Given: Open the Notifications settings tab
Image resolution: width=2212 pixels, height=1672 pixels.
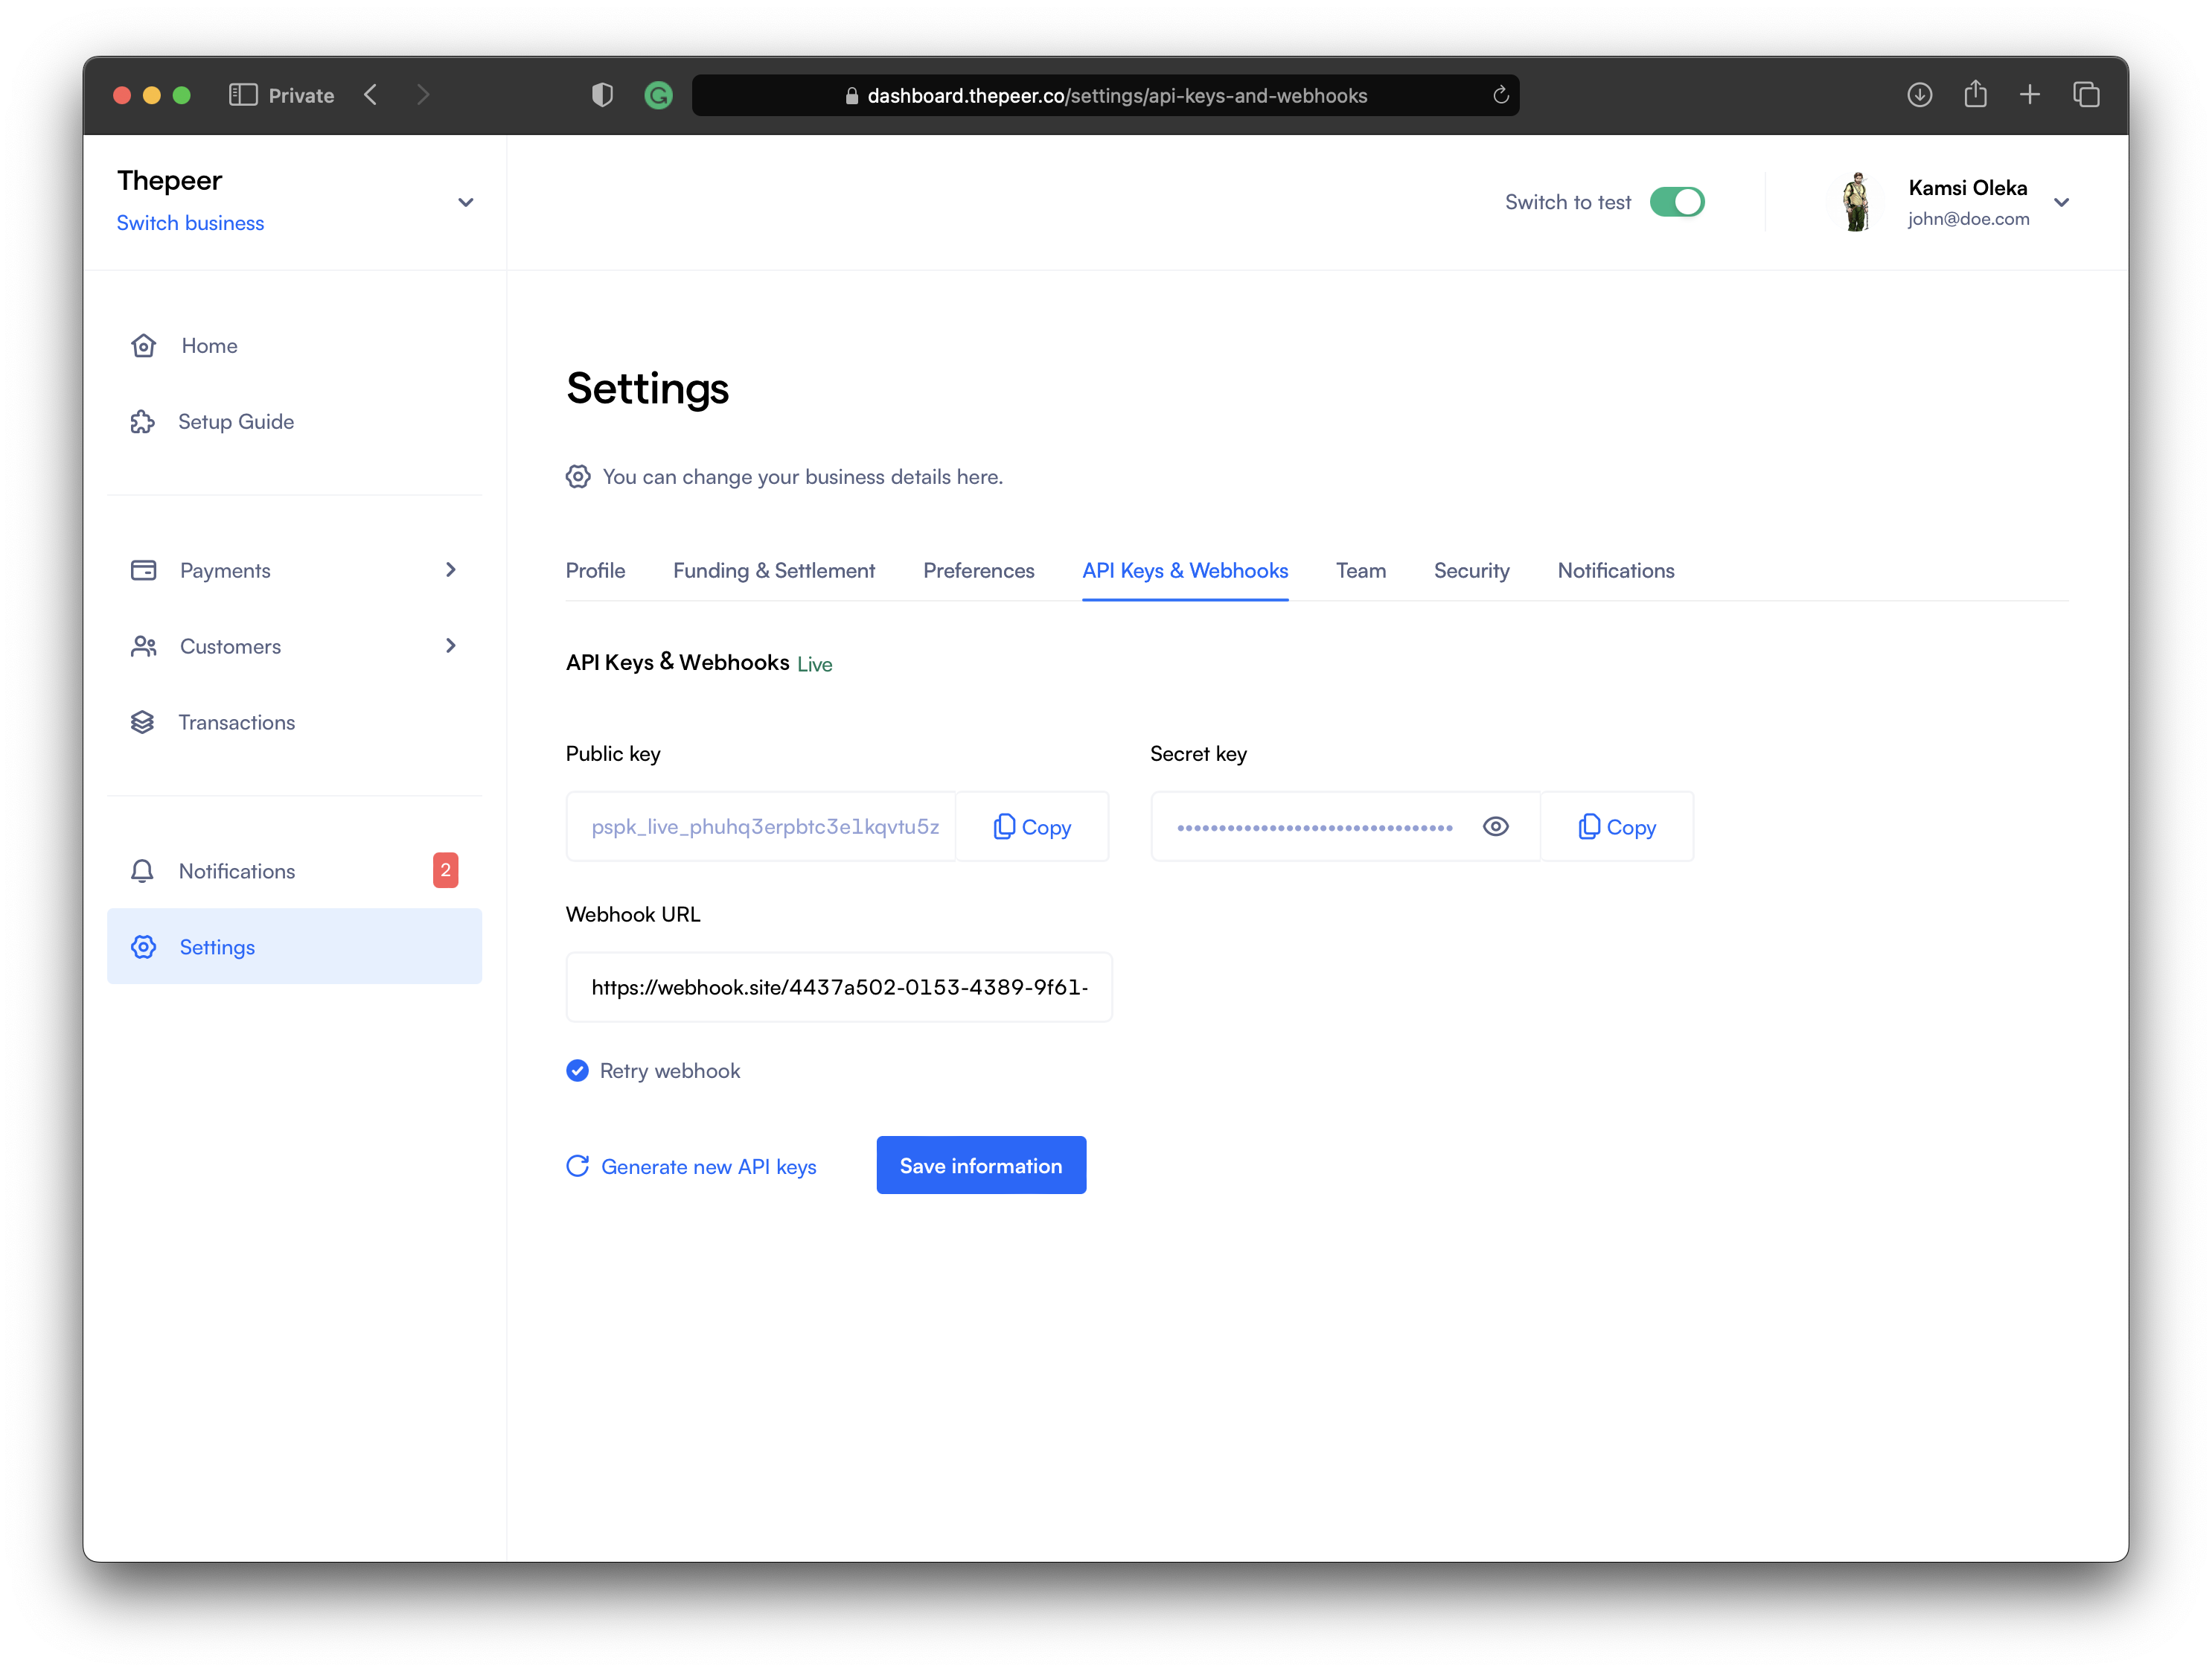Looking at the screenshot, I should coord(1616,571).
